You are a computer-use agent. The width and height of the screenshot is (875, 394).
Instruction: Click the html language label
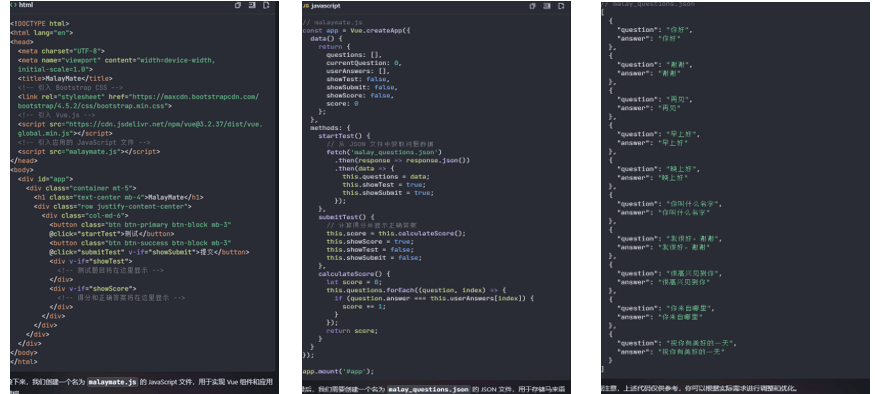(26, 5)
